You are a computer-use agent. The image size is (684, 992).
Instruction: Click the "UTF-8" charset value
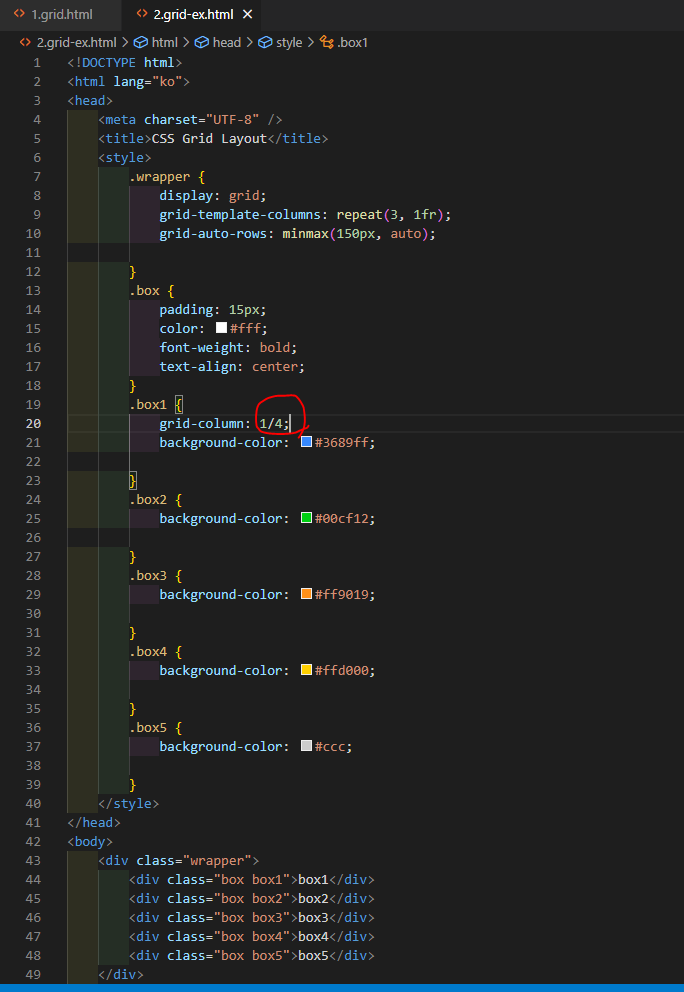click(x=233, y=120)
